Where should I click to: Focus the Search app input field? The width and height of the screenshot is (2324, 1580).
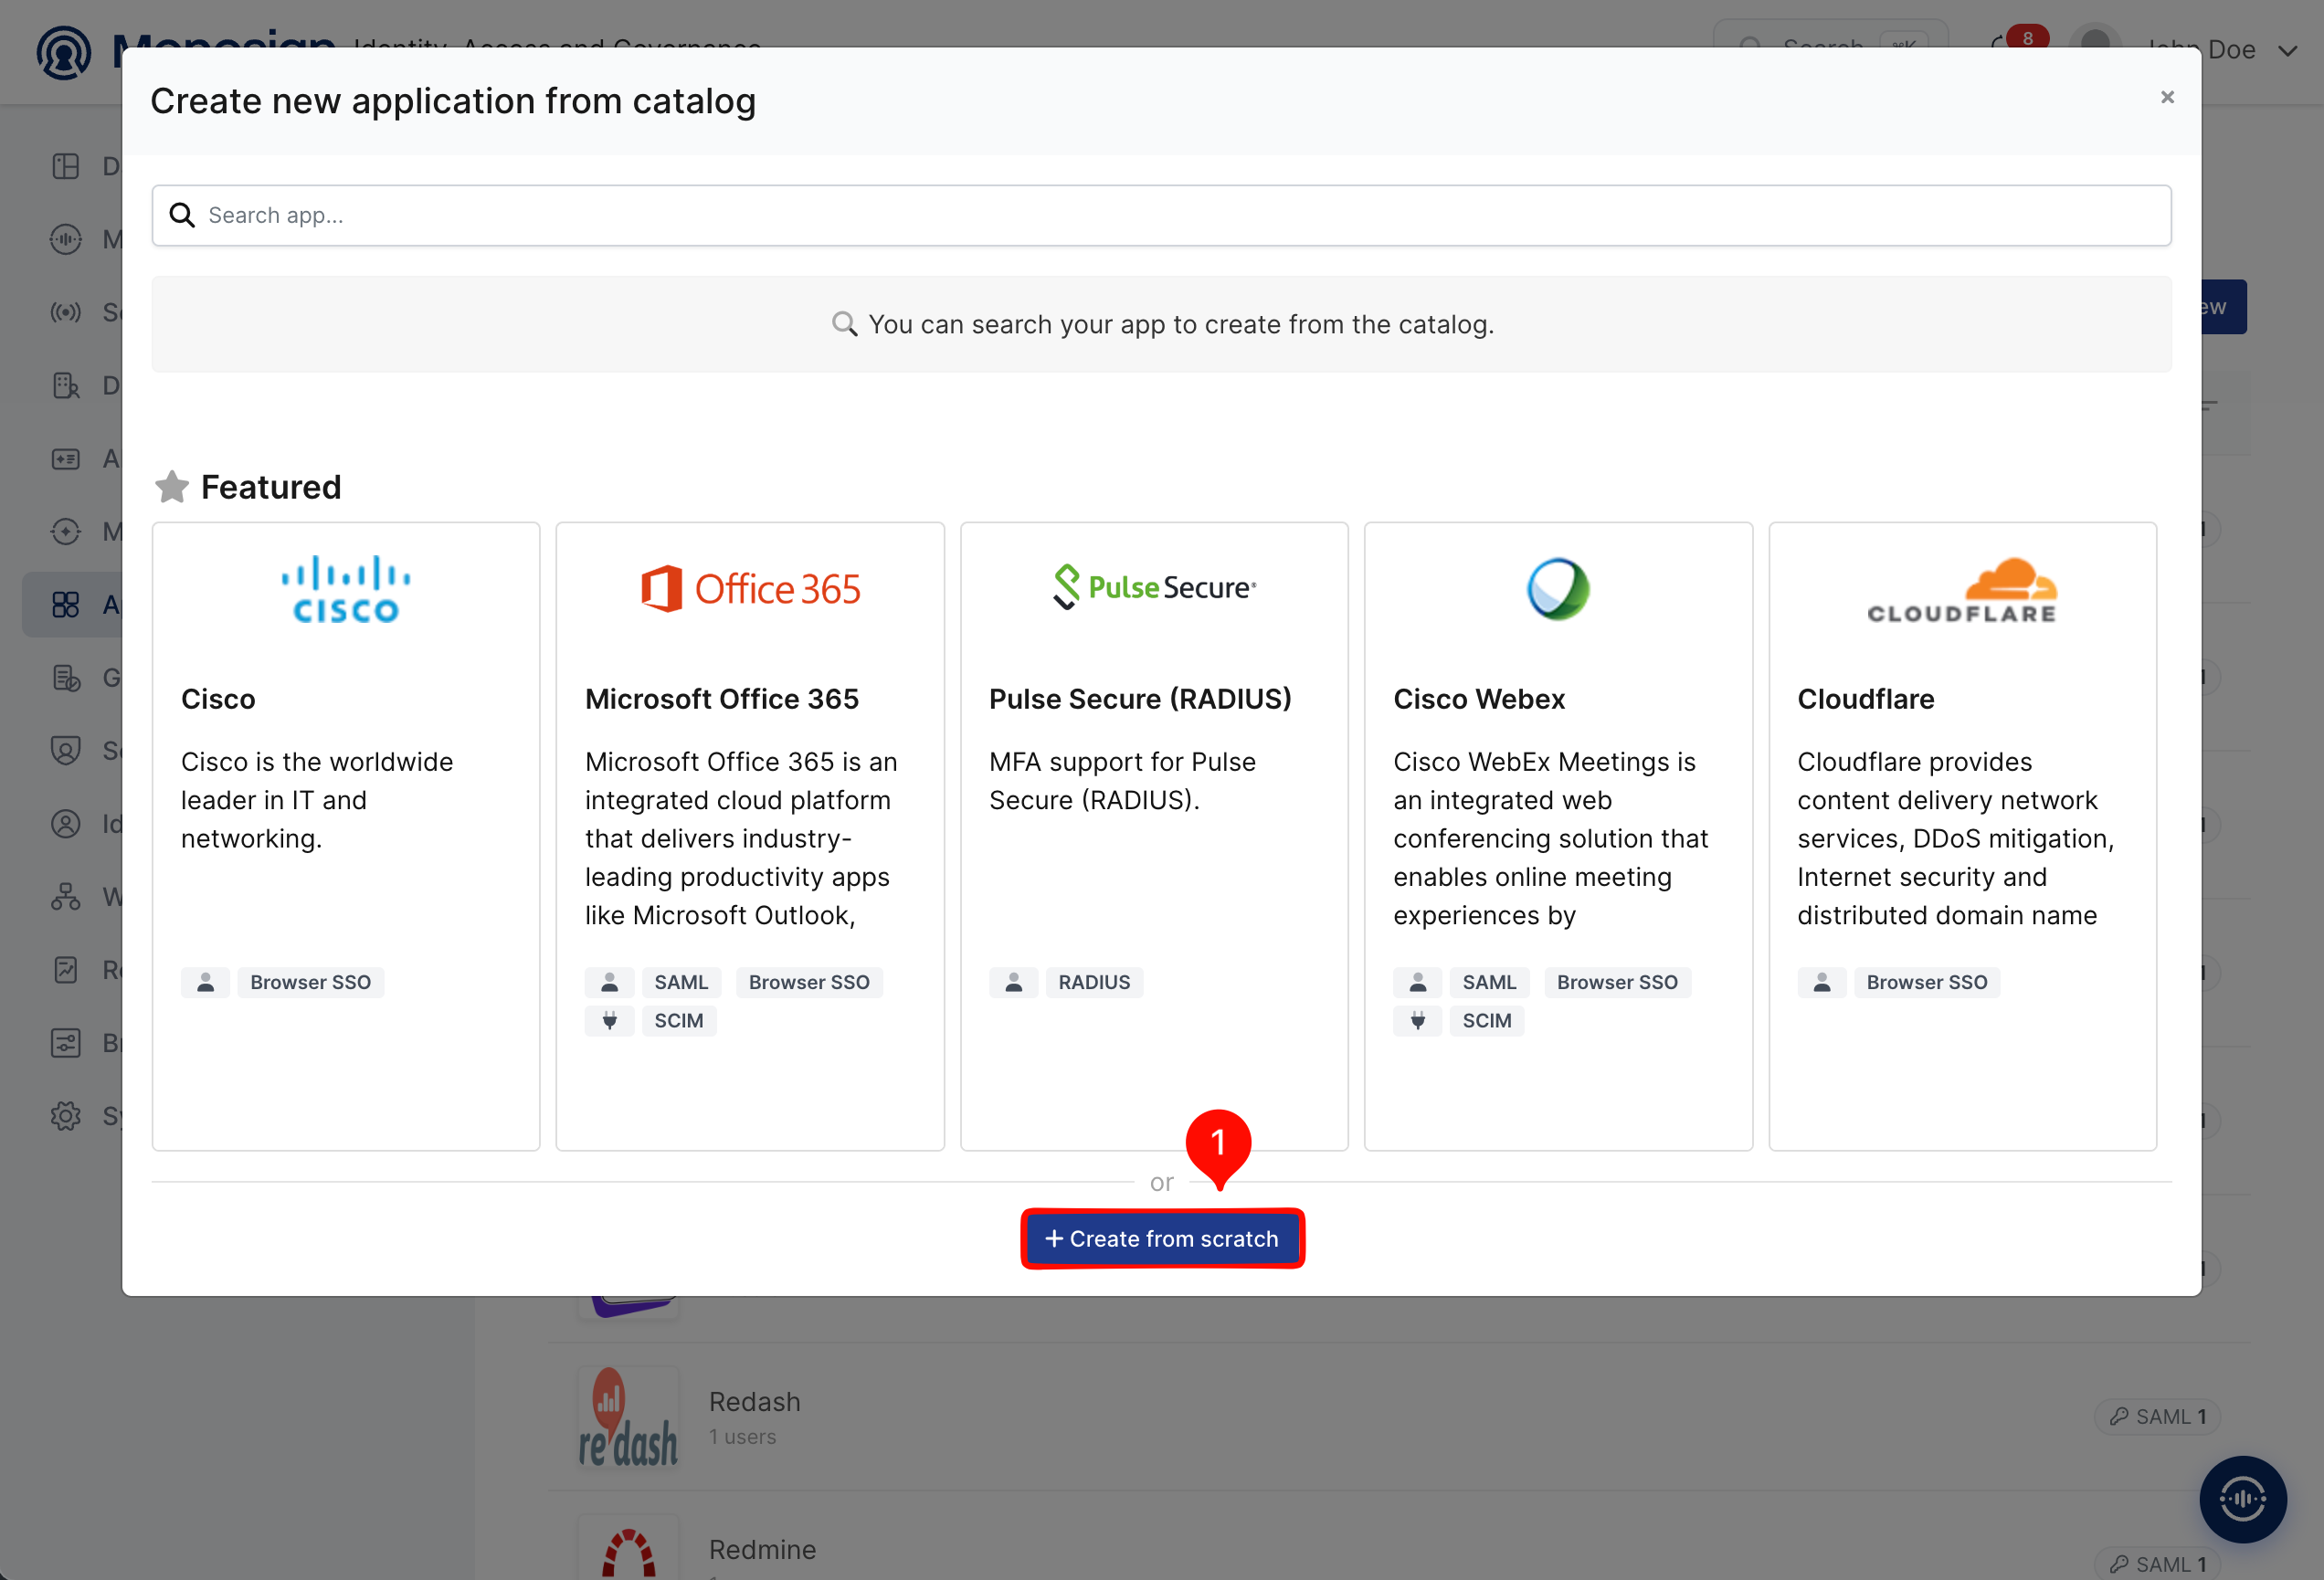(1161, 215)
